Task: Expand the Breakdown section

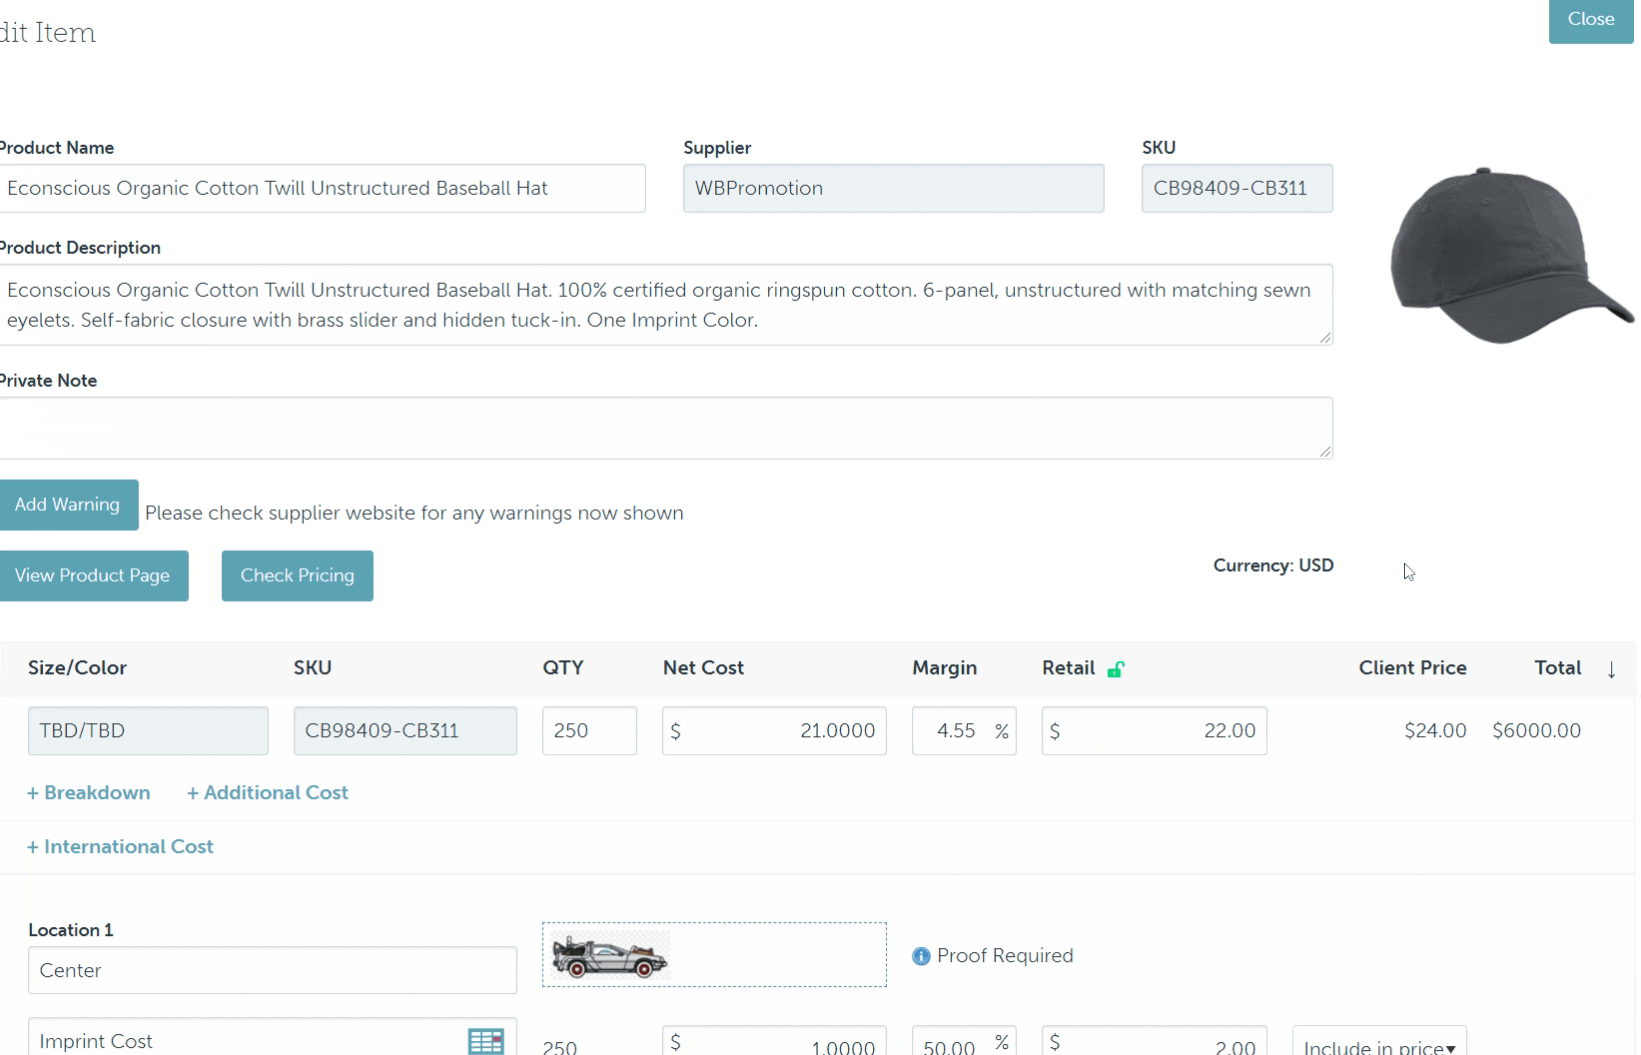Action: [x=89, y=793]
